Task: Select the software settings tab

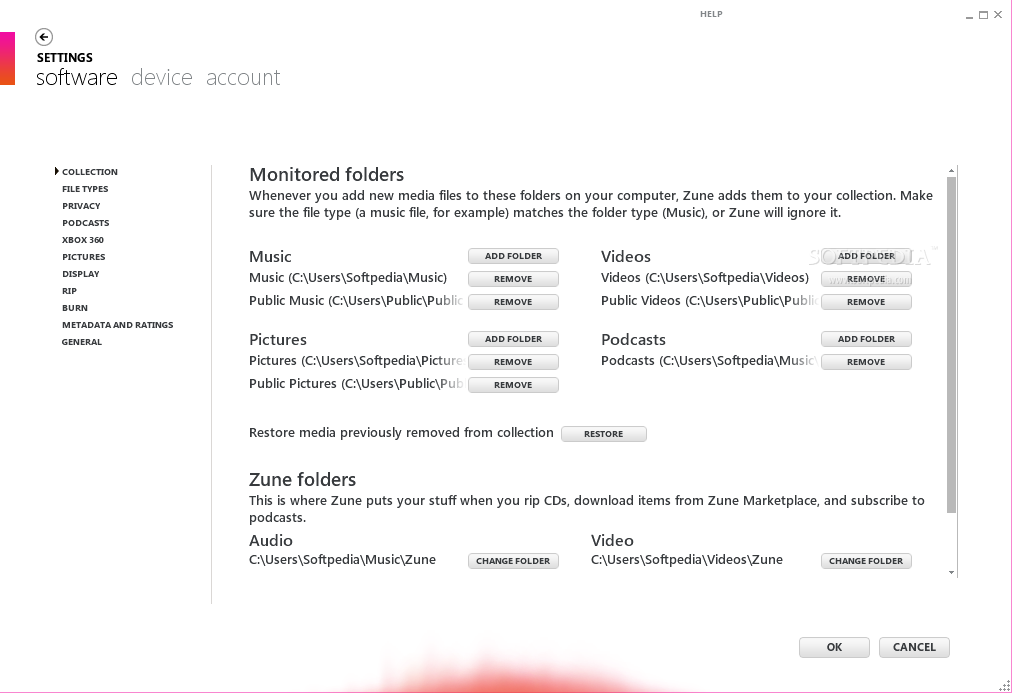Action: [x=77, y=77]
